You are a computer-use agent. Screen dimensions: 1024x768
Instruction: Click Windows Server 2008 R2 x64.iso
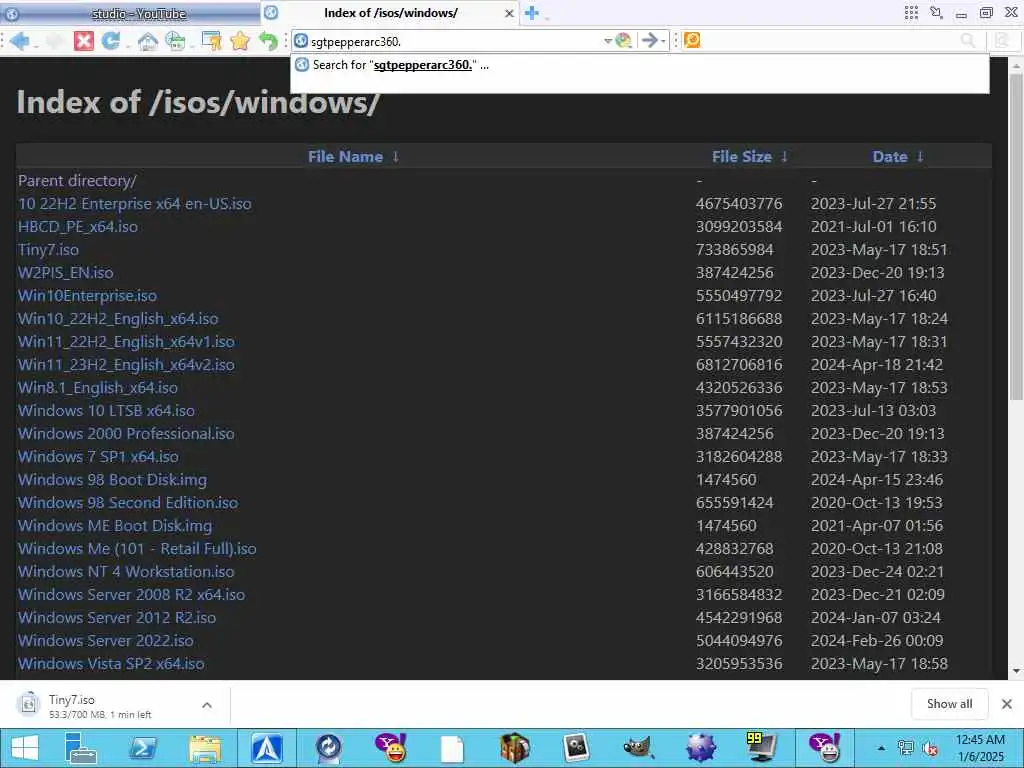[x=131, y=594]
